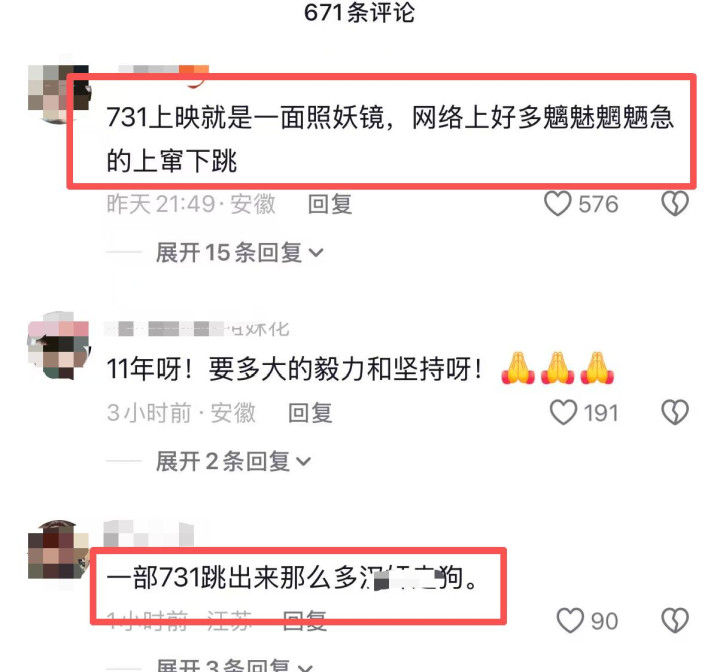This screenshot has height=672, width=720.
Task: Tap broken-heart on the 191-like comment
Action: [x=675, y=412]
